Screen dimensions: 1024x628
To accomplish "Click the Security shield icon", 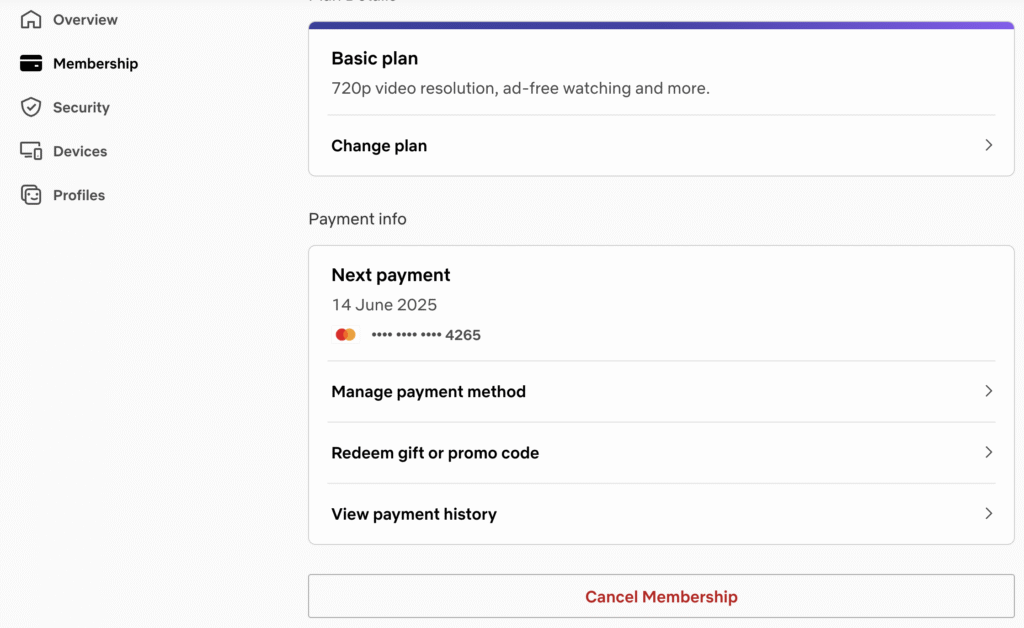I will (x=31, y=107).
